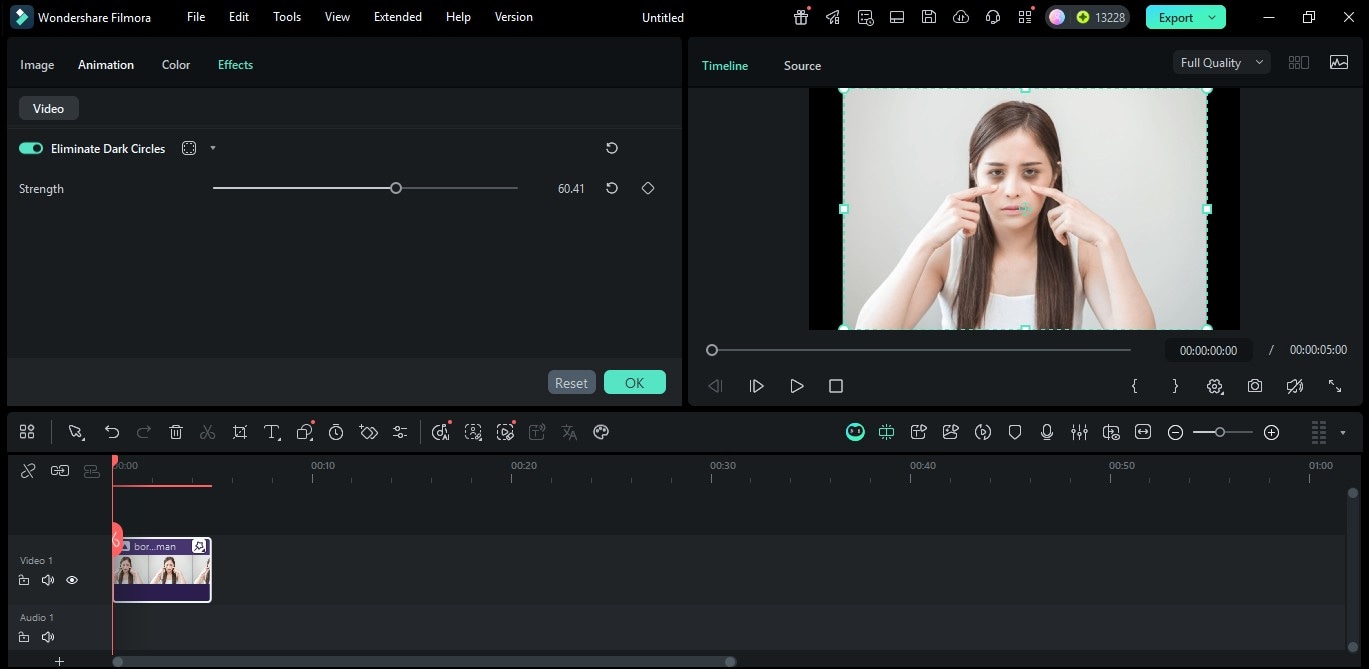
Task: Hide the Video 1 track visibility eye
Action: click(x=71, y=580)
